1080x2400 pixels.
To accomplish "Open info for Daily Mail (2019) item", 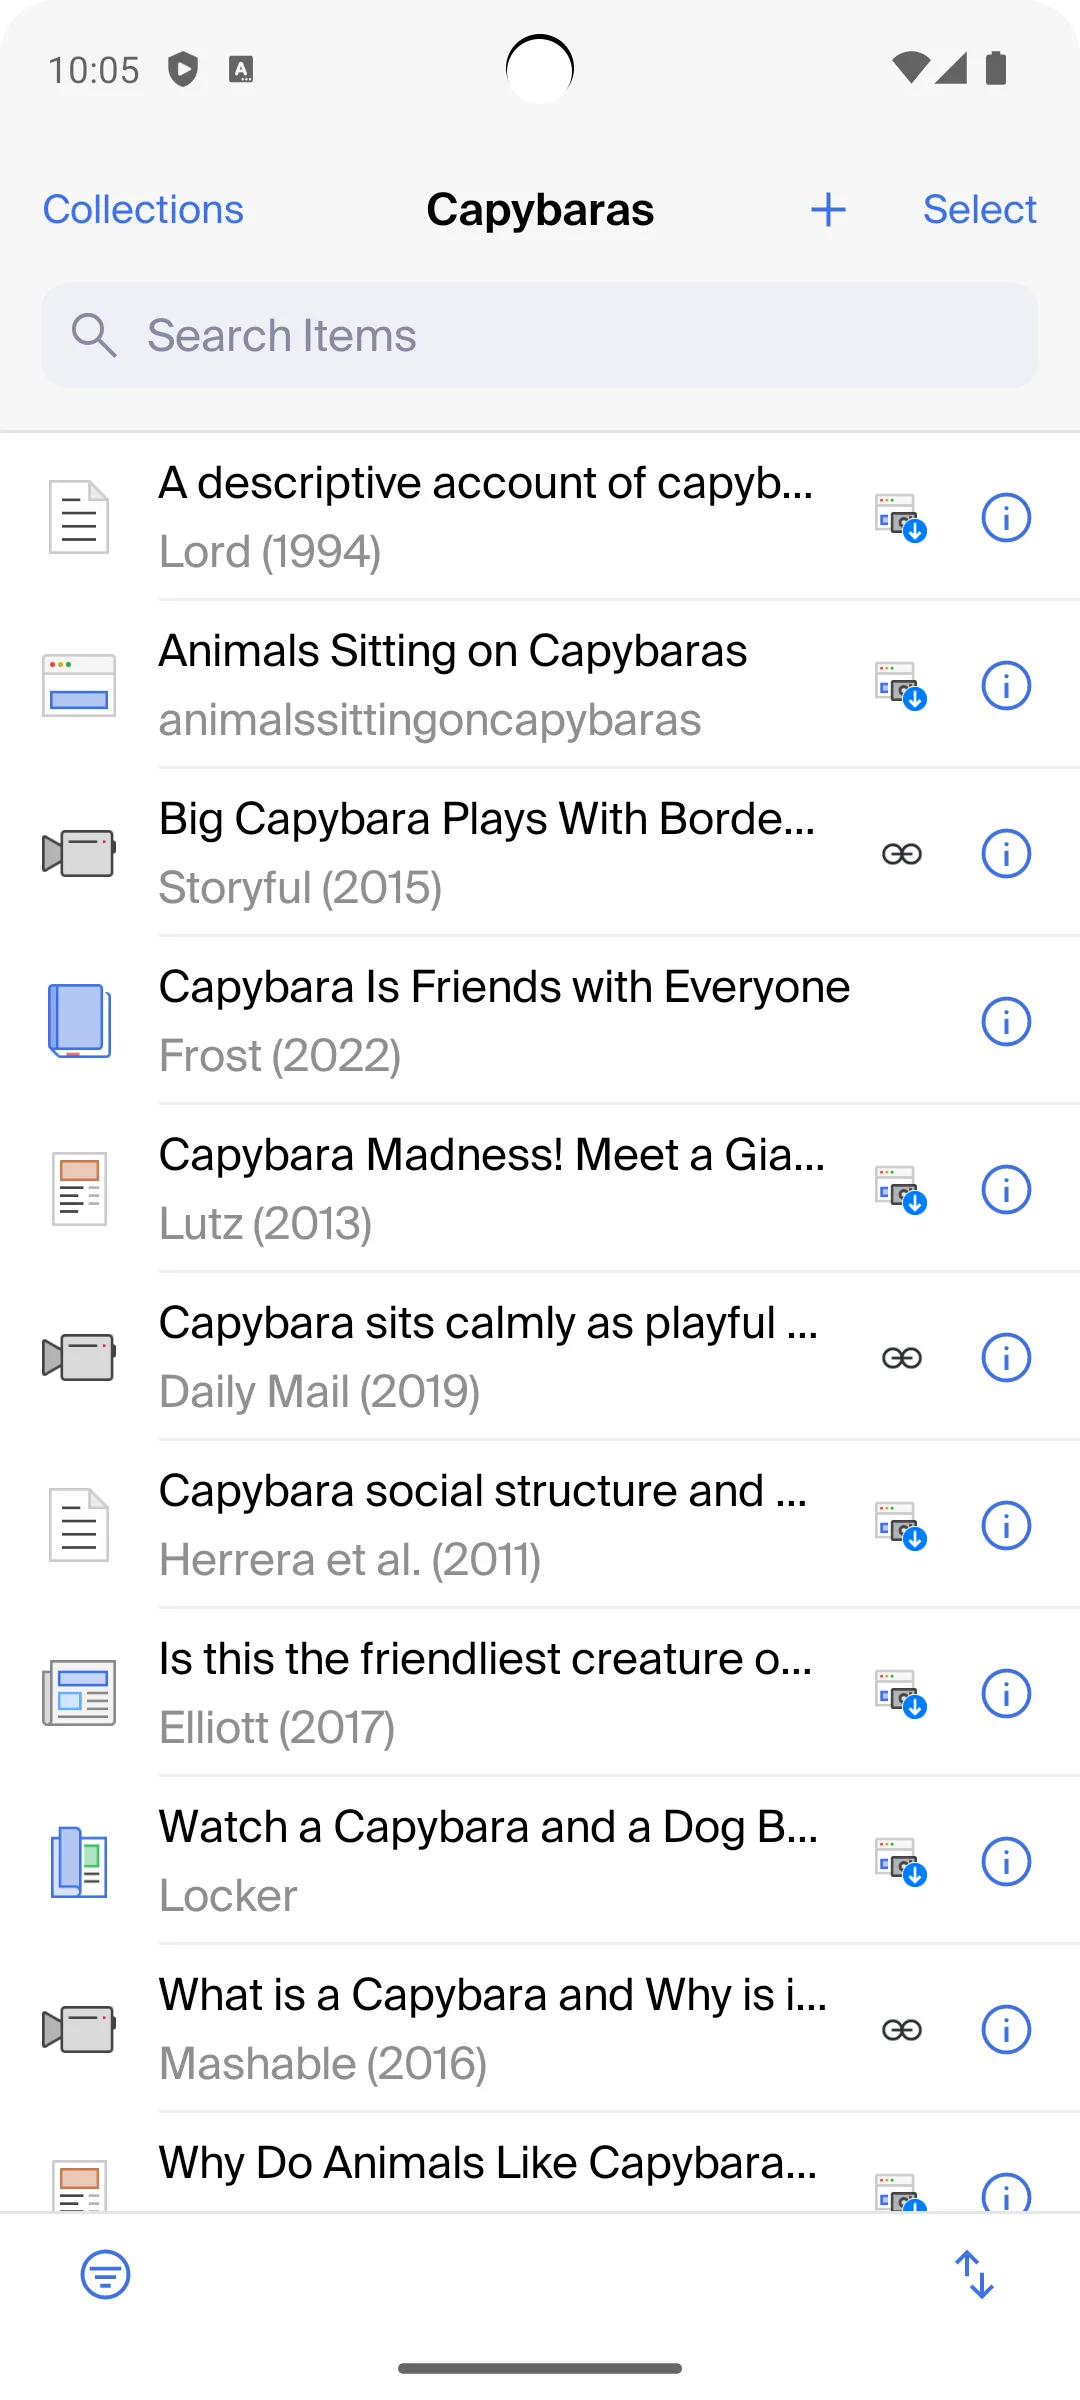I will [x=1006, y=1358].
